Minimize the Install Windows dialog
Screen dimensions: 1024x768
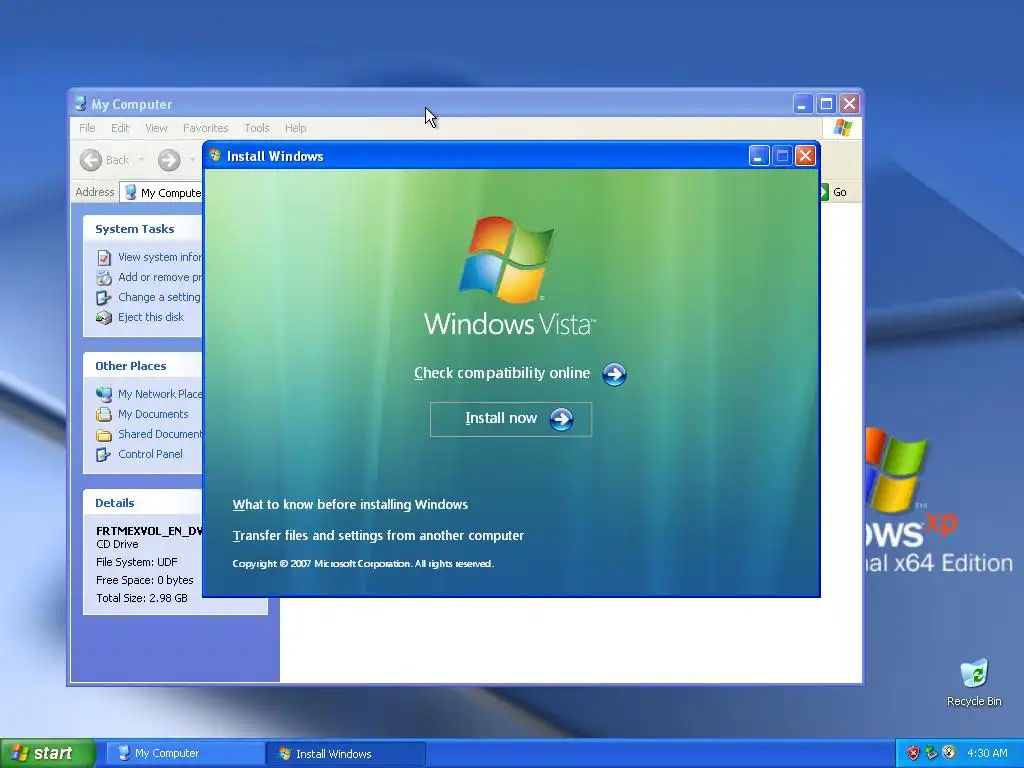pyautogui.click(x=758, y=156)
